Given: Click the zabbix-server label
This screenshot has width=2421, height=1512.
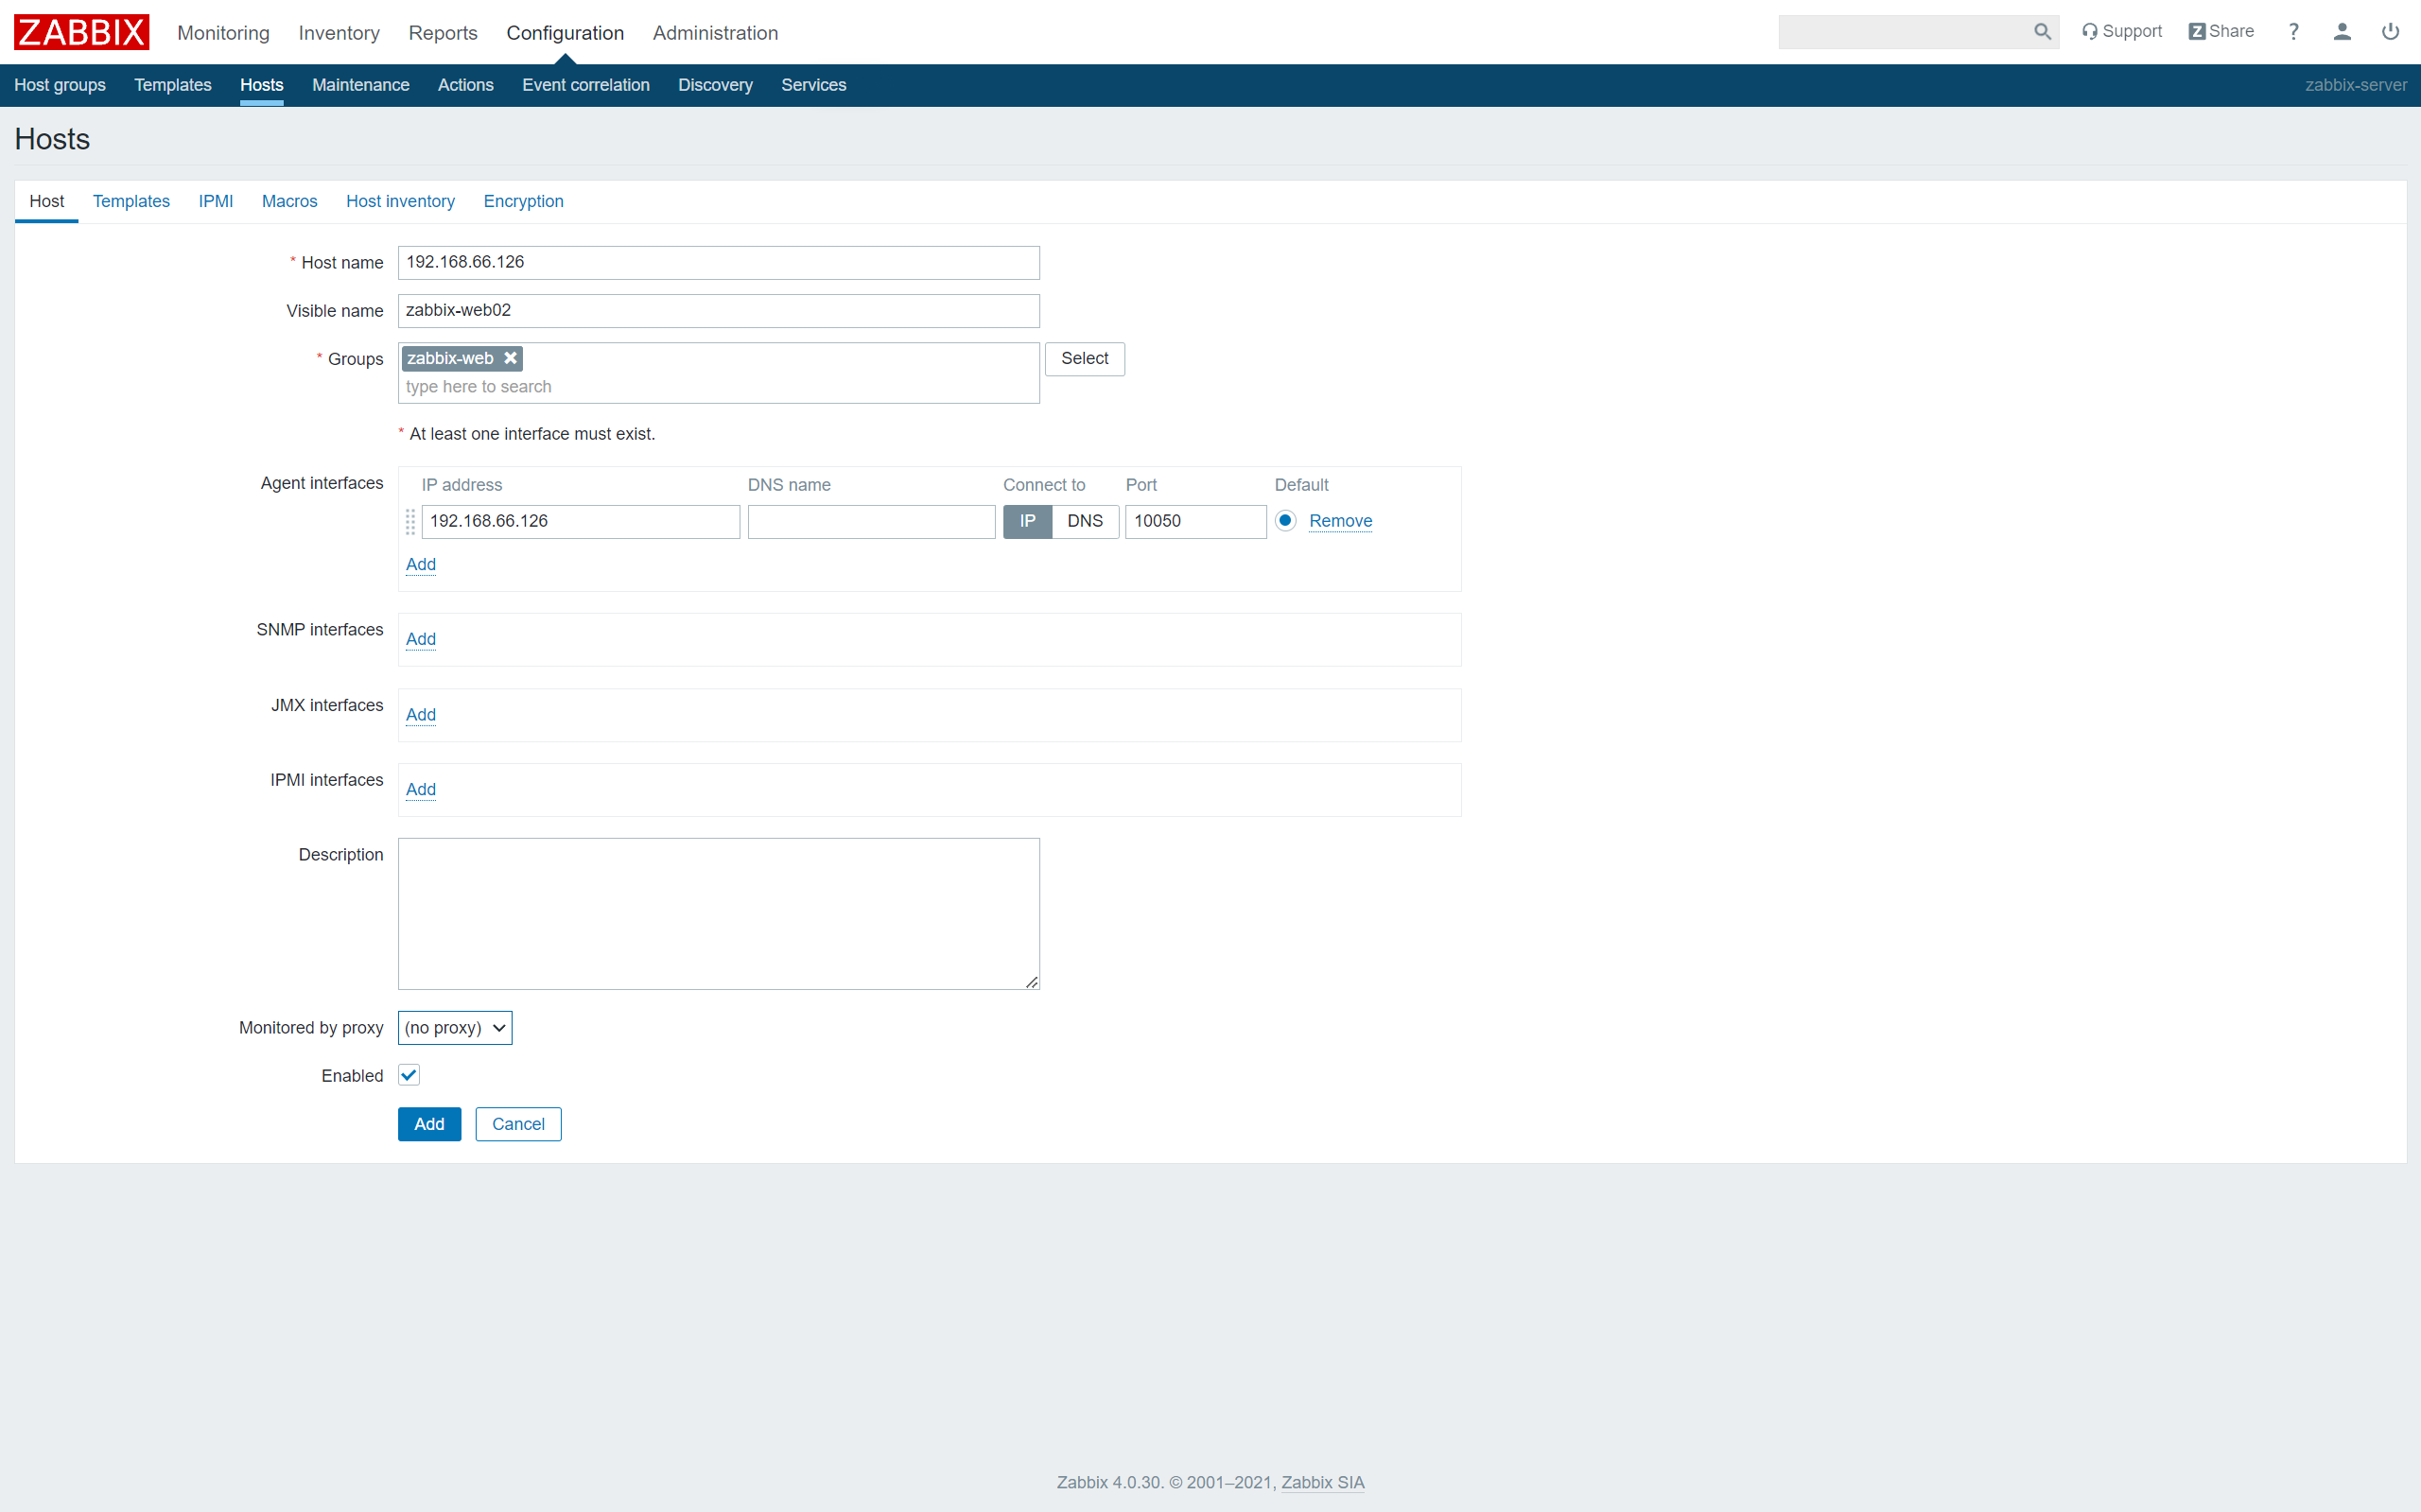Looking at the screenshot, I should (2356, 85).
